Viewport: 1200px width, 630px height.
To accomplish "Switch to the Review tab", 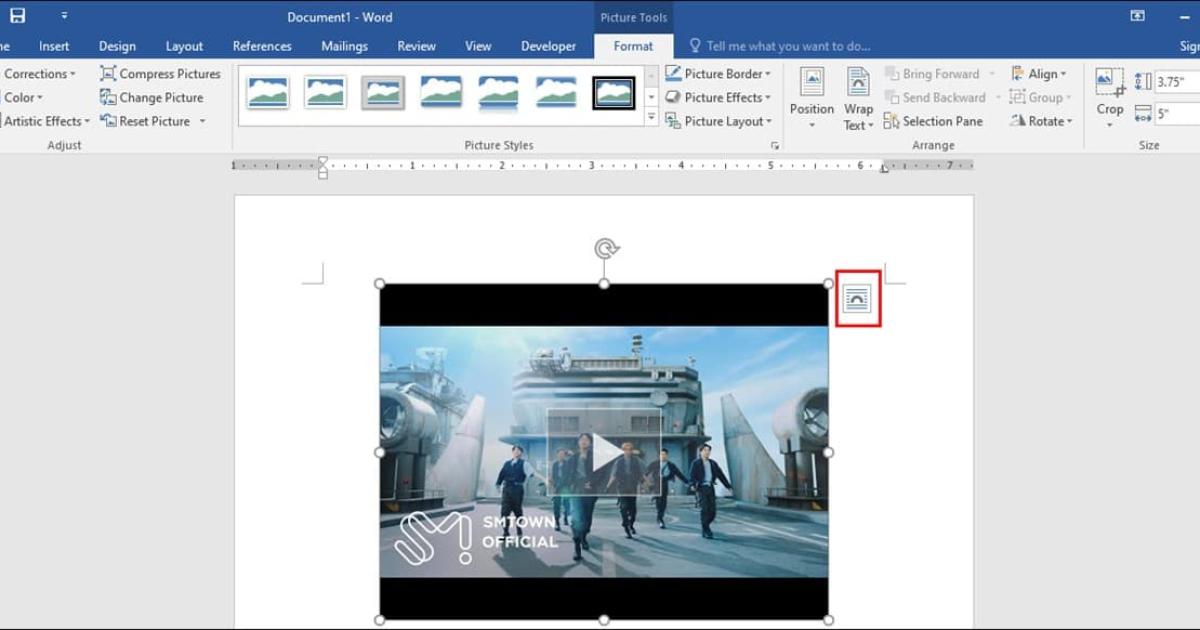I will tap(416, 46).
